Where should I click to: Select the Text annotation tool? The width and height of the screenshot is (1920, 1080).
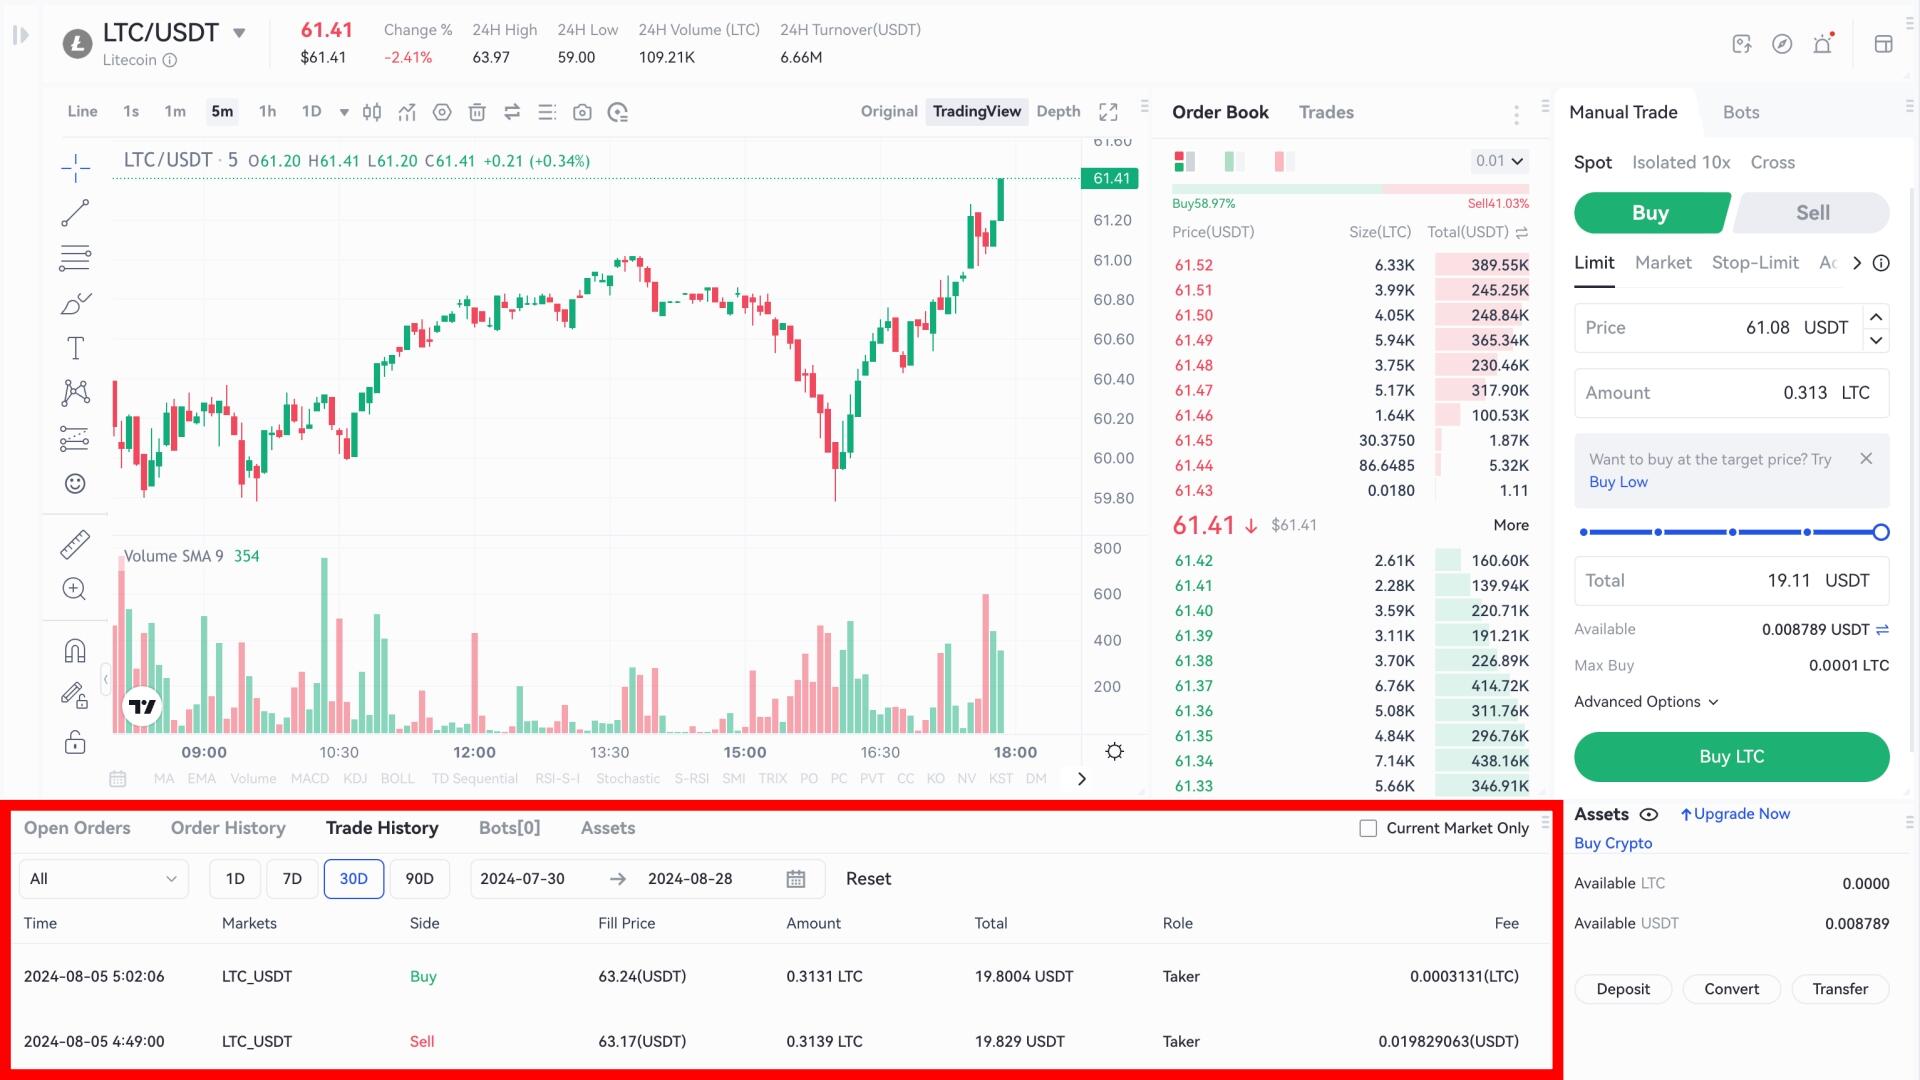tap(75, 348)
